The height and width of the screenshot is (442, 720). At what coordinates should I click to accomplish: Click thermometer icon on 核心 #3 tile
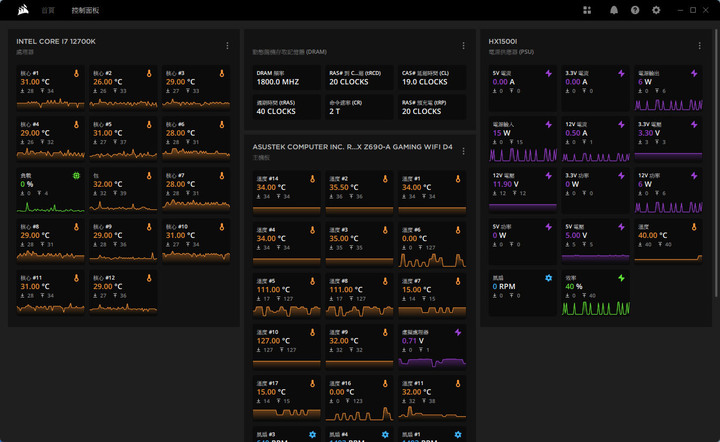221,73
